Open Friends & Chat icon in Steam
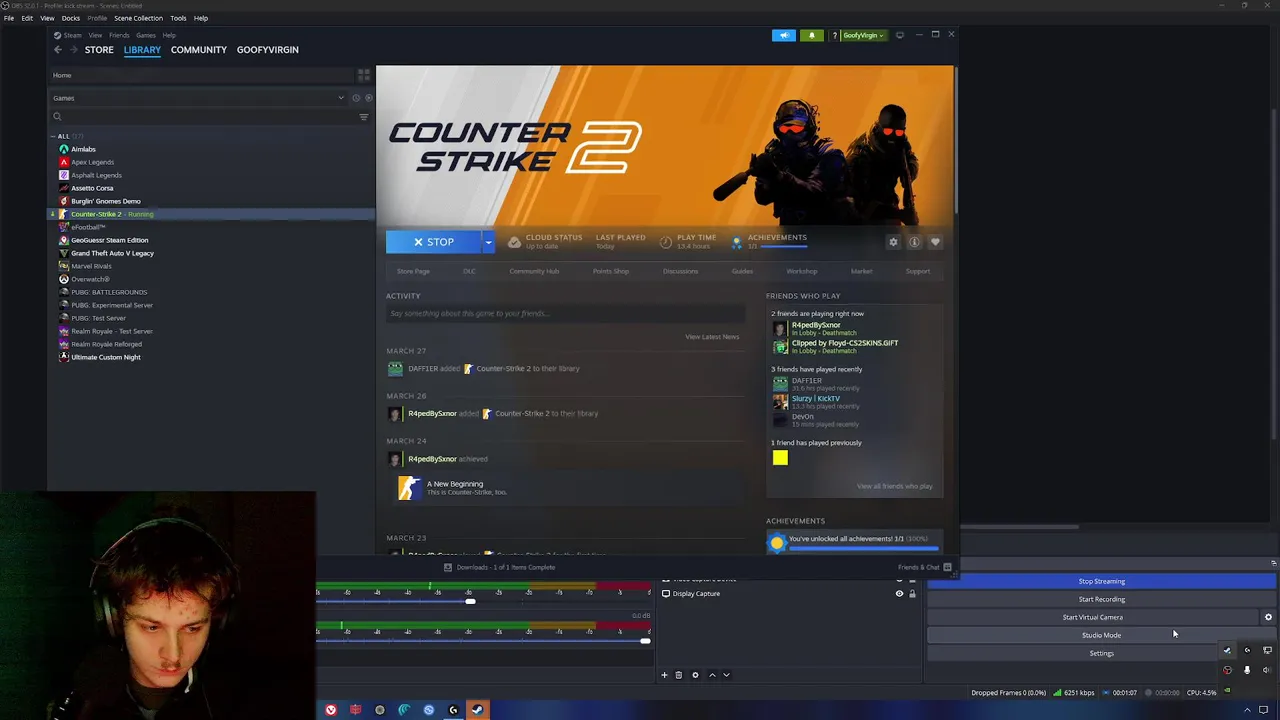Image resolution: width=1280 pixels, height=720 pixels. 947,567
